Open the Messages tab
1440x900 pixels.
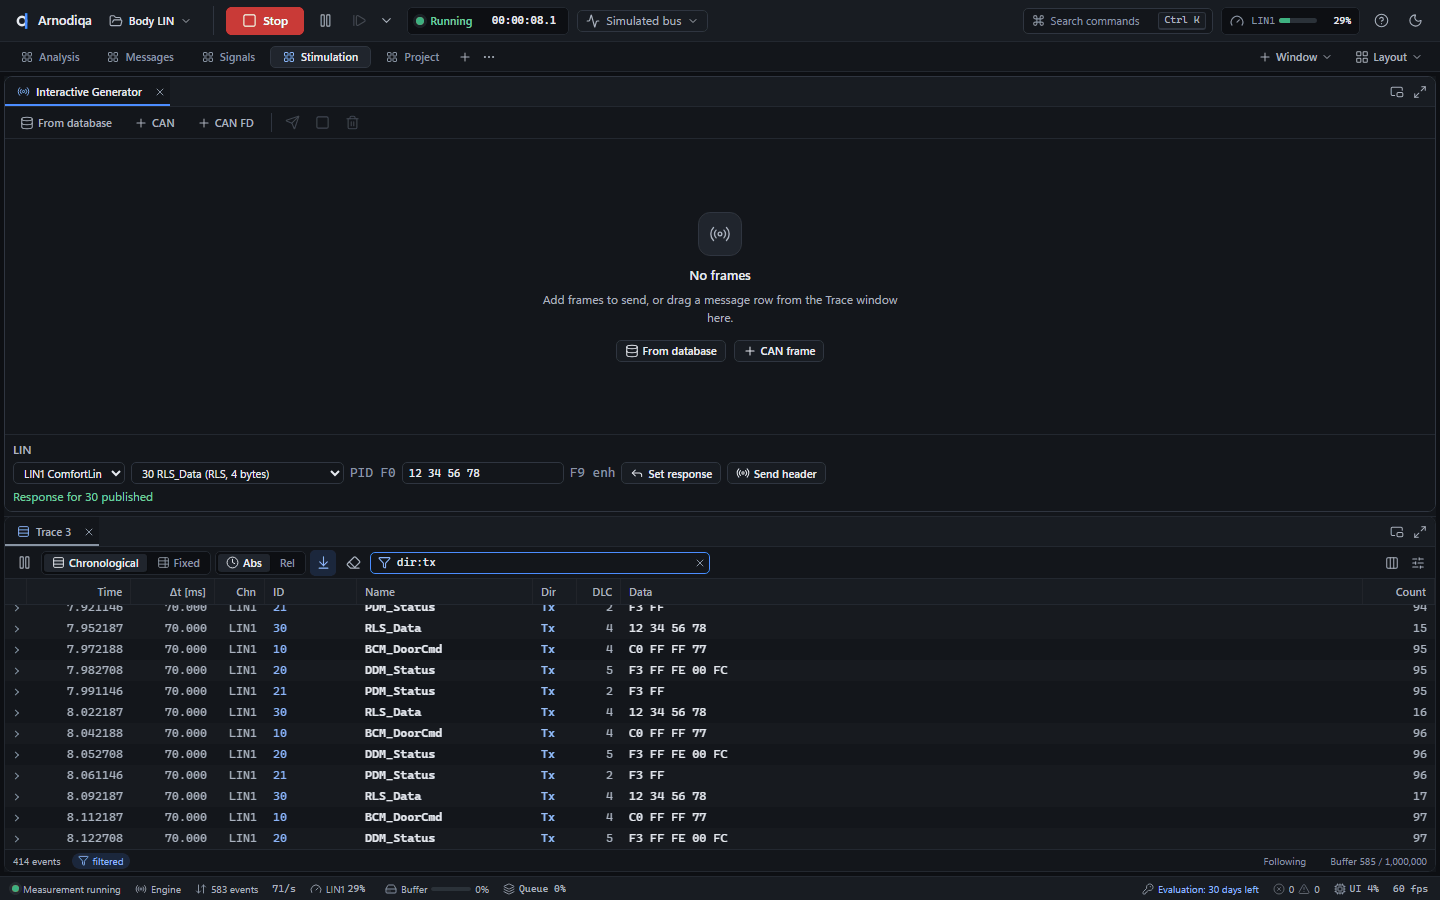click(x=141, y=57)
